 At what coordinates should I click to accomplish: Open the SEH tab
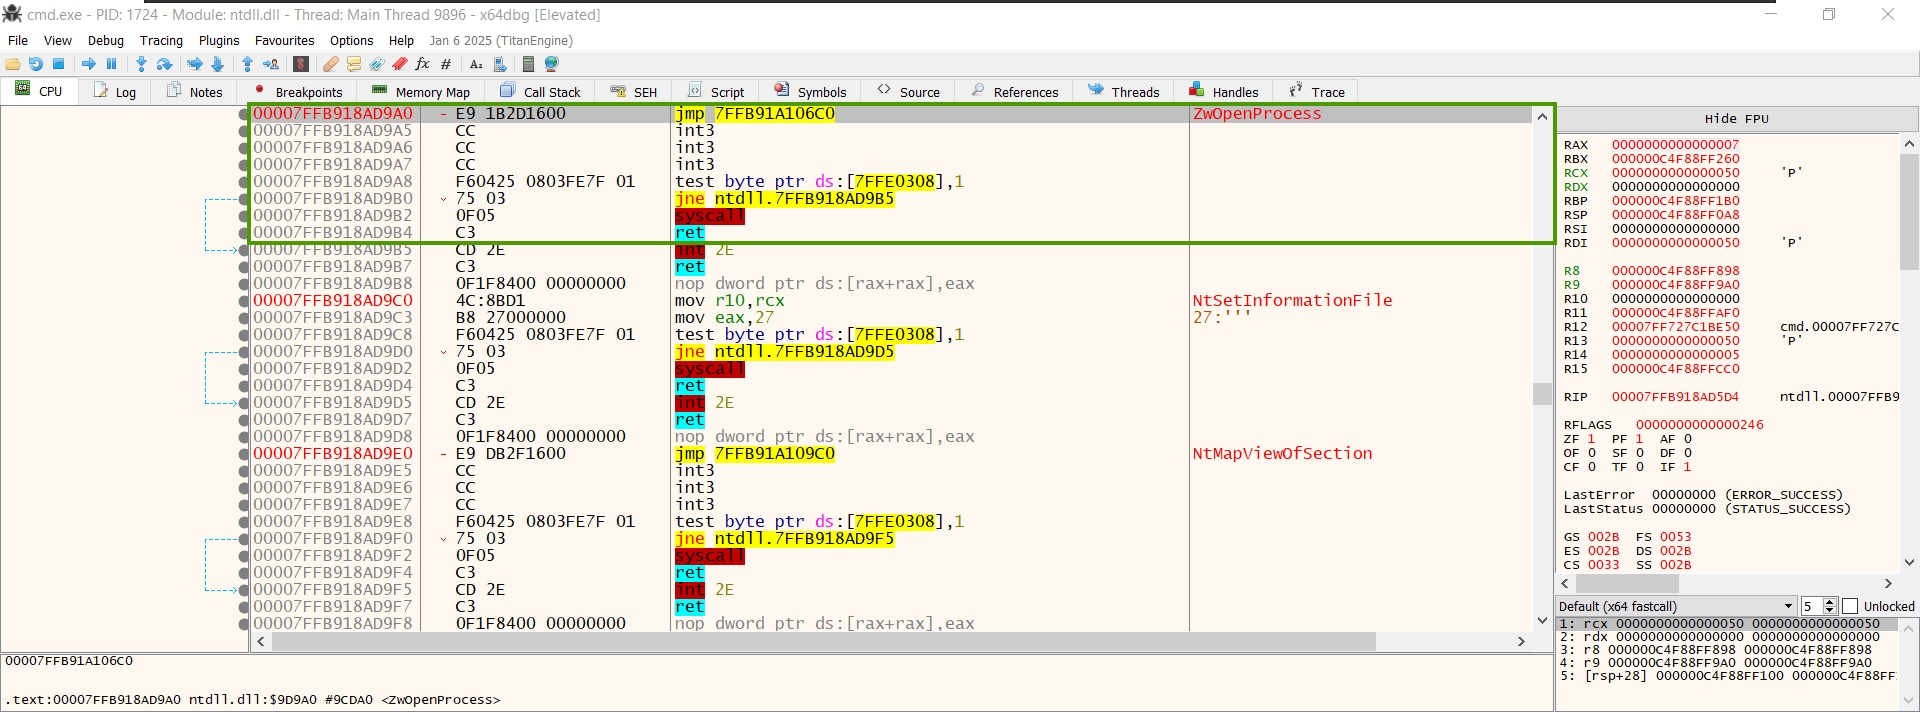(x=633, y=92)
